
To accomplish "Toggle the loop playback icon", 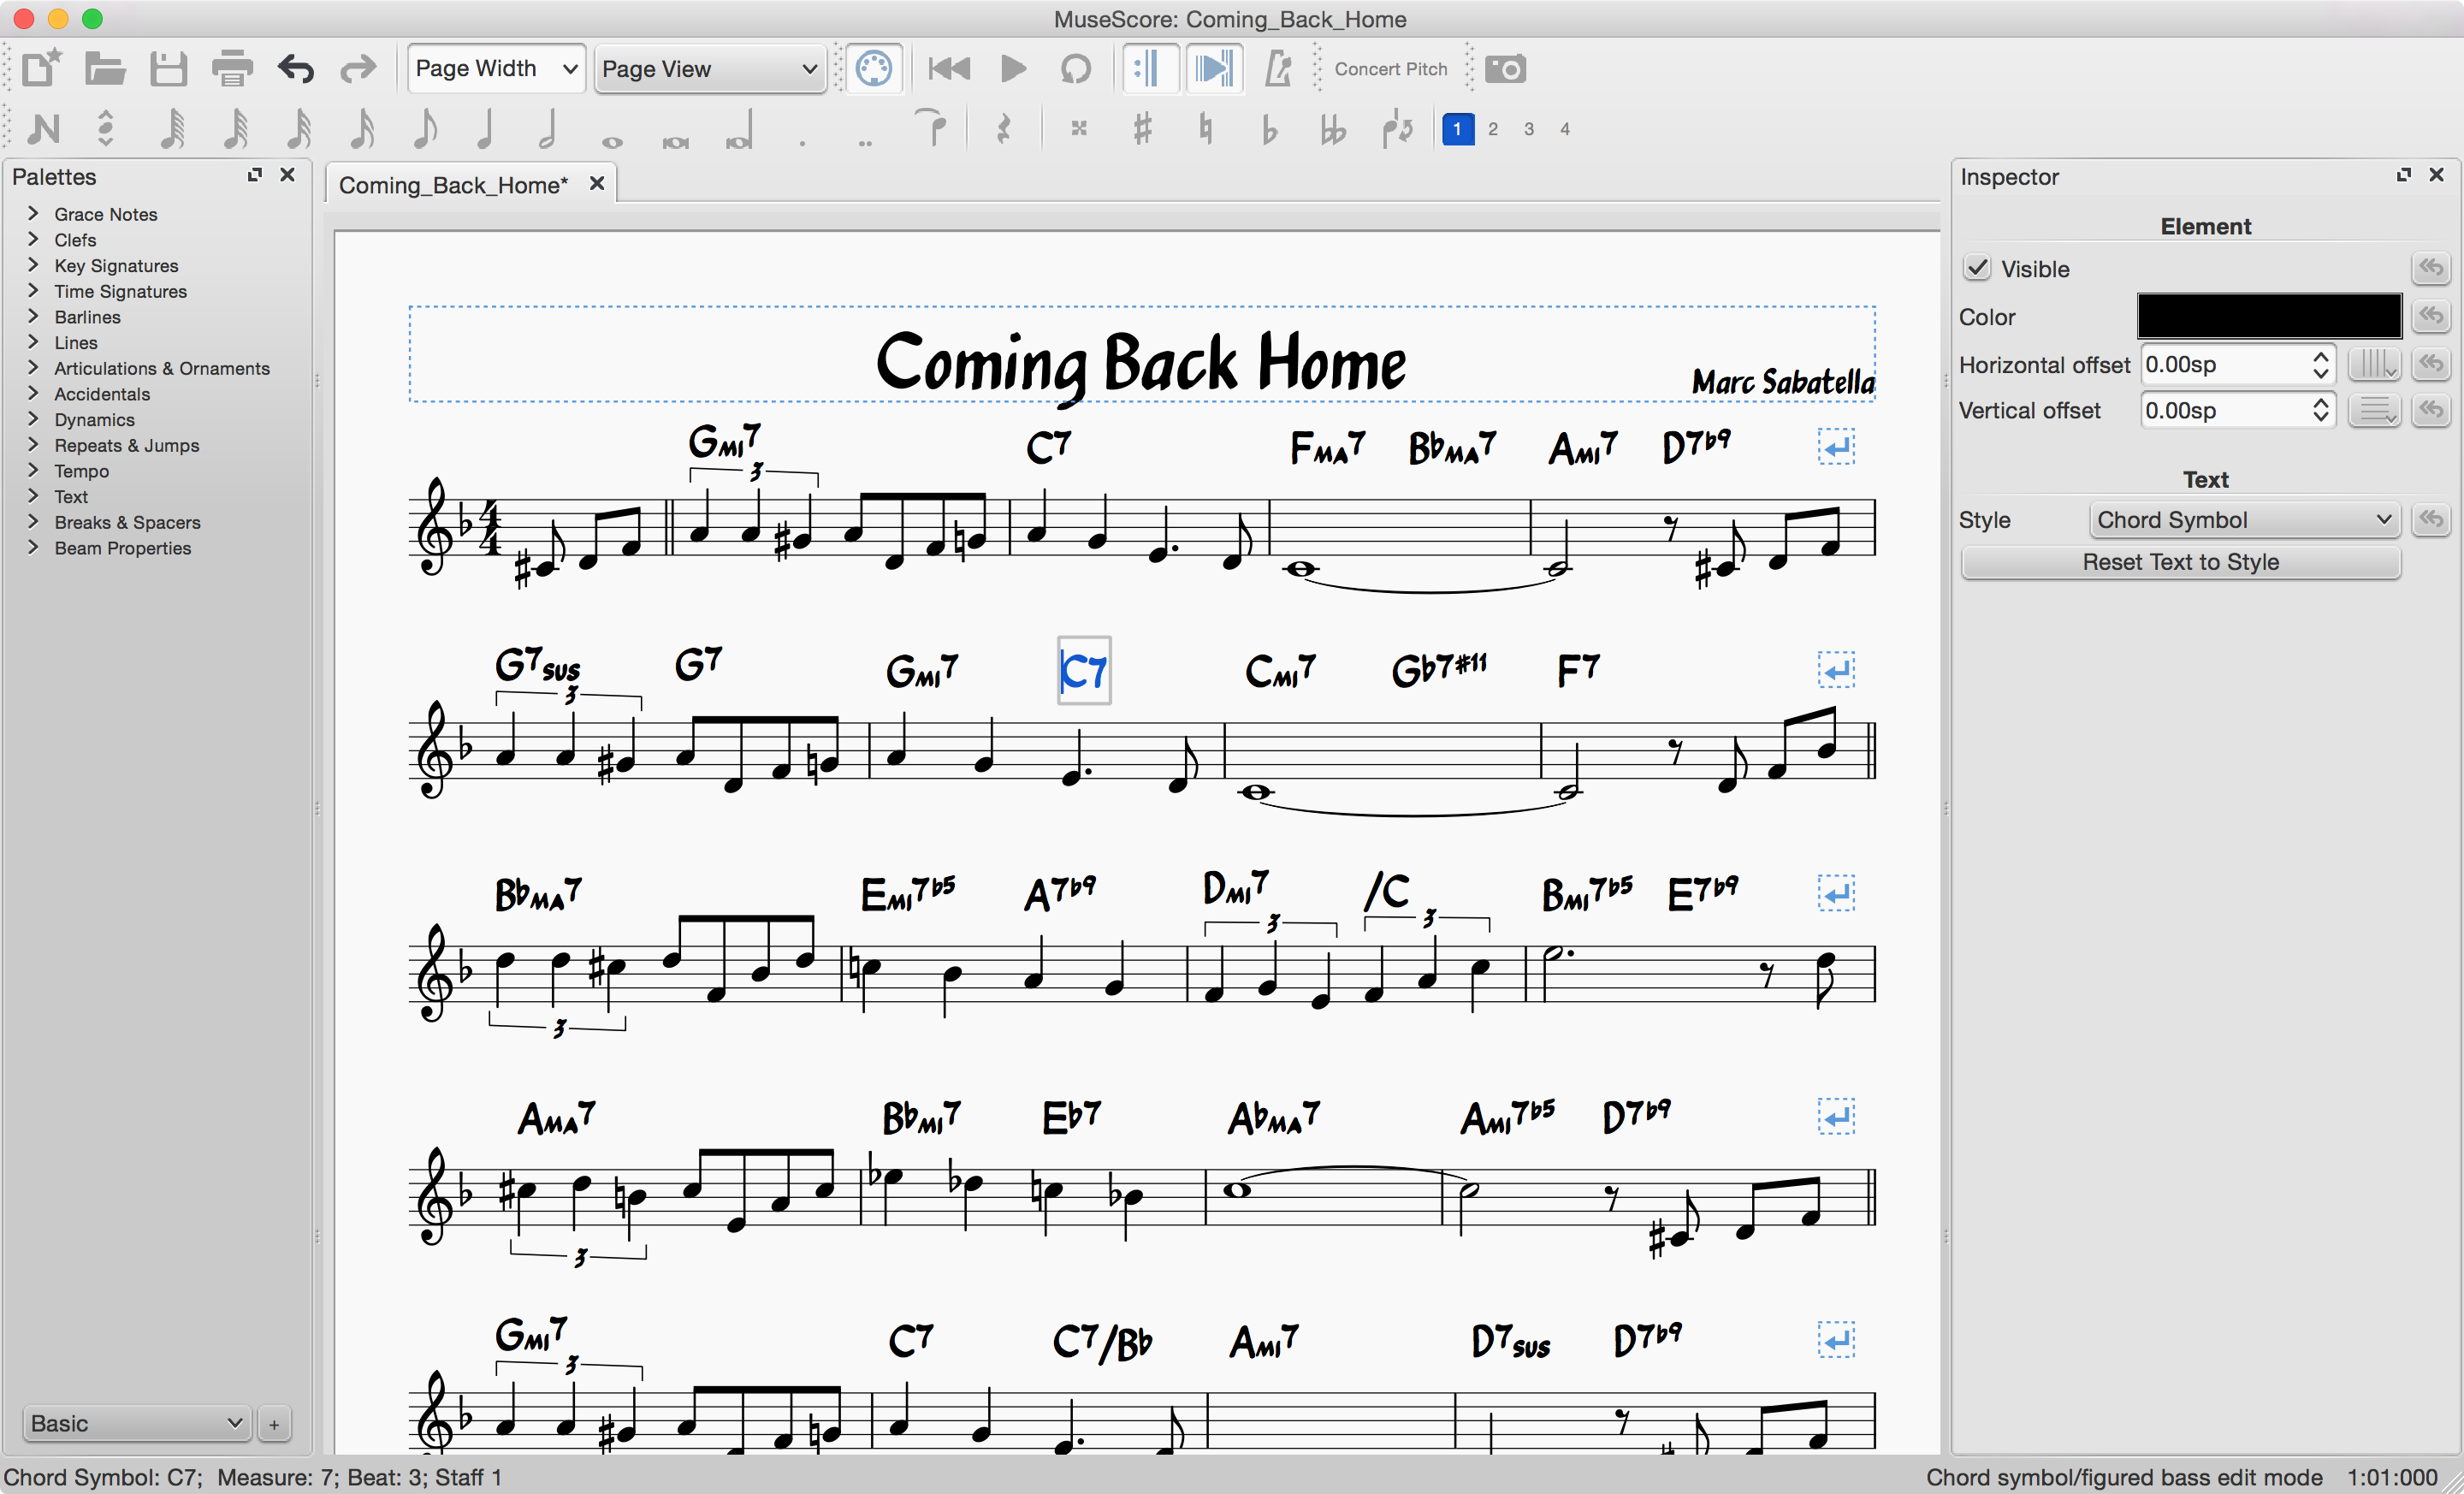I will [1075, 69].
